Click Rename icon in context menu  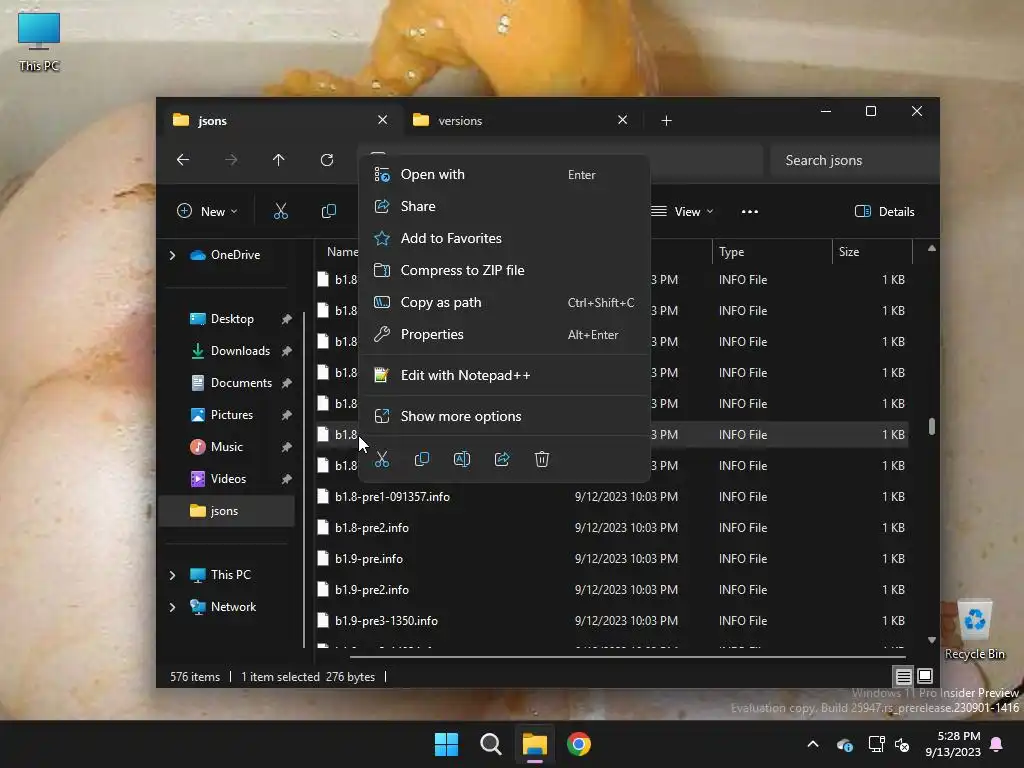tap(462, 459)
